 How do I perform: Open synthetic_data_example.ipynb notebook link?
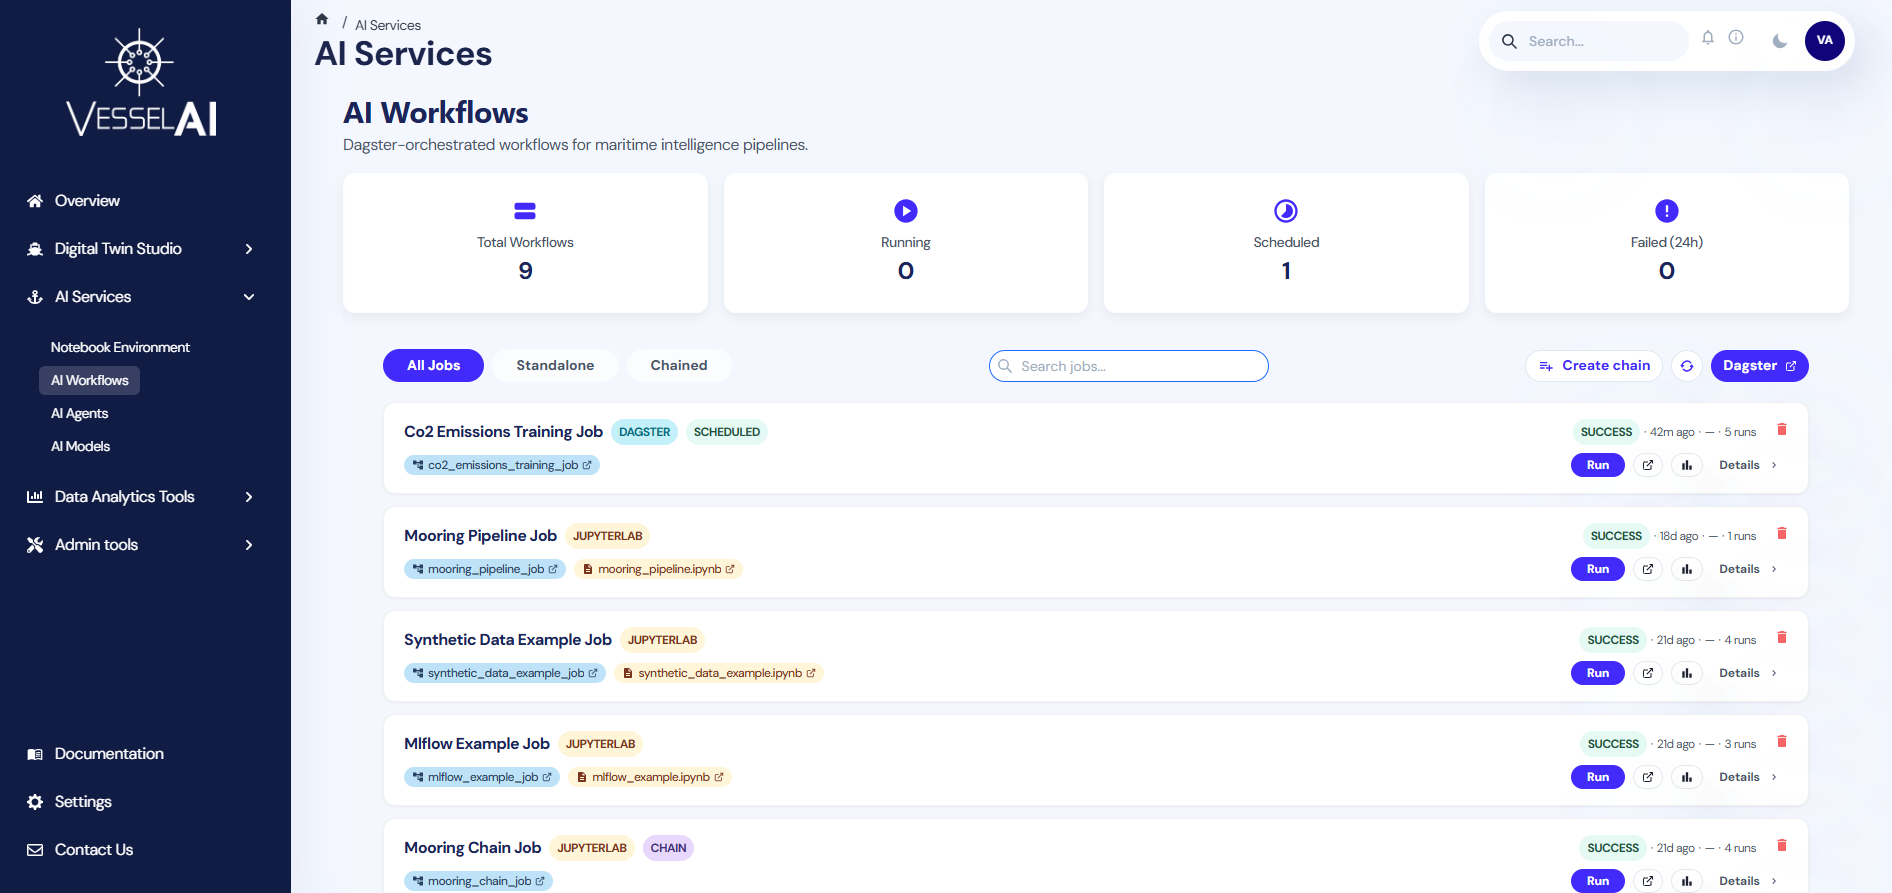tap(719, 673)
